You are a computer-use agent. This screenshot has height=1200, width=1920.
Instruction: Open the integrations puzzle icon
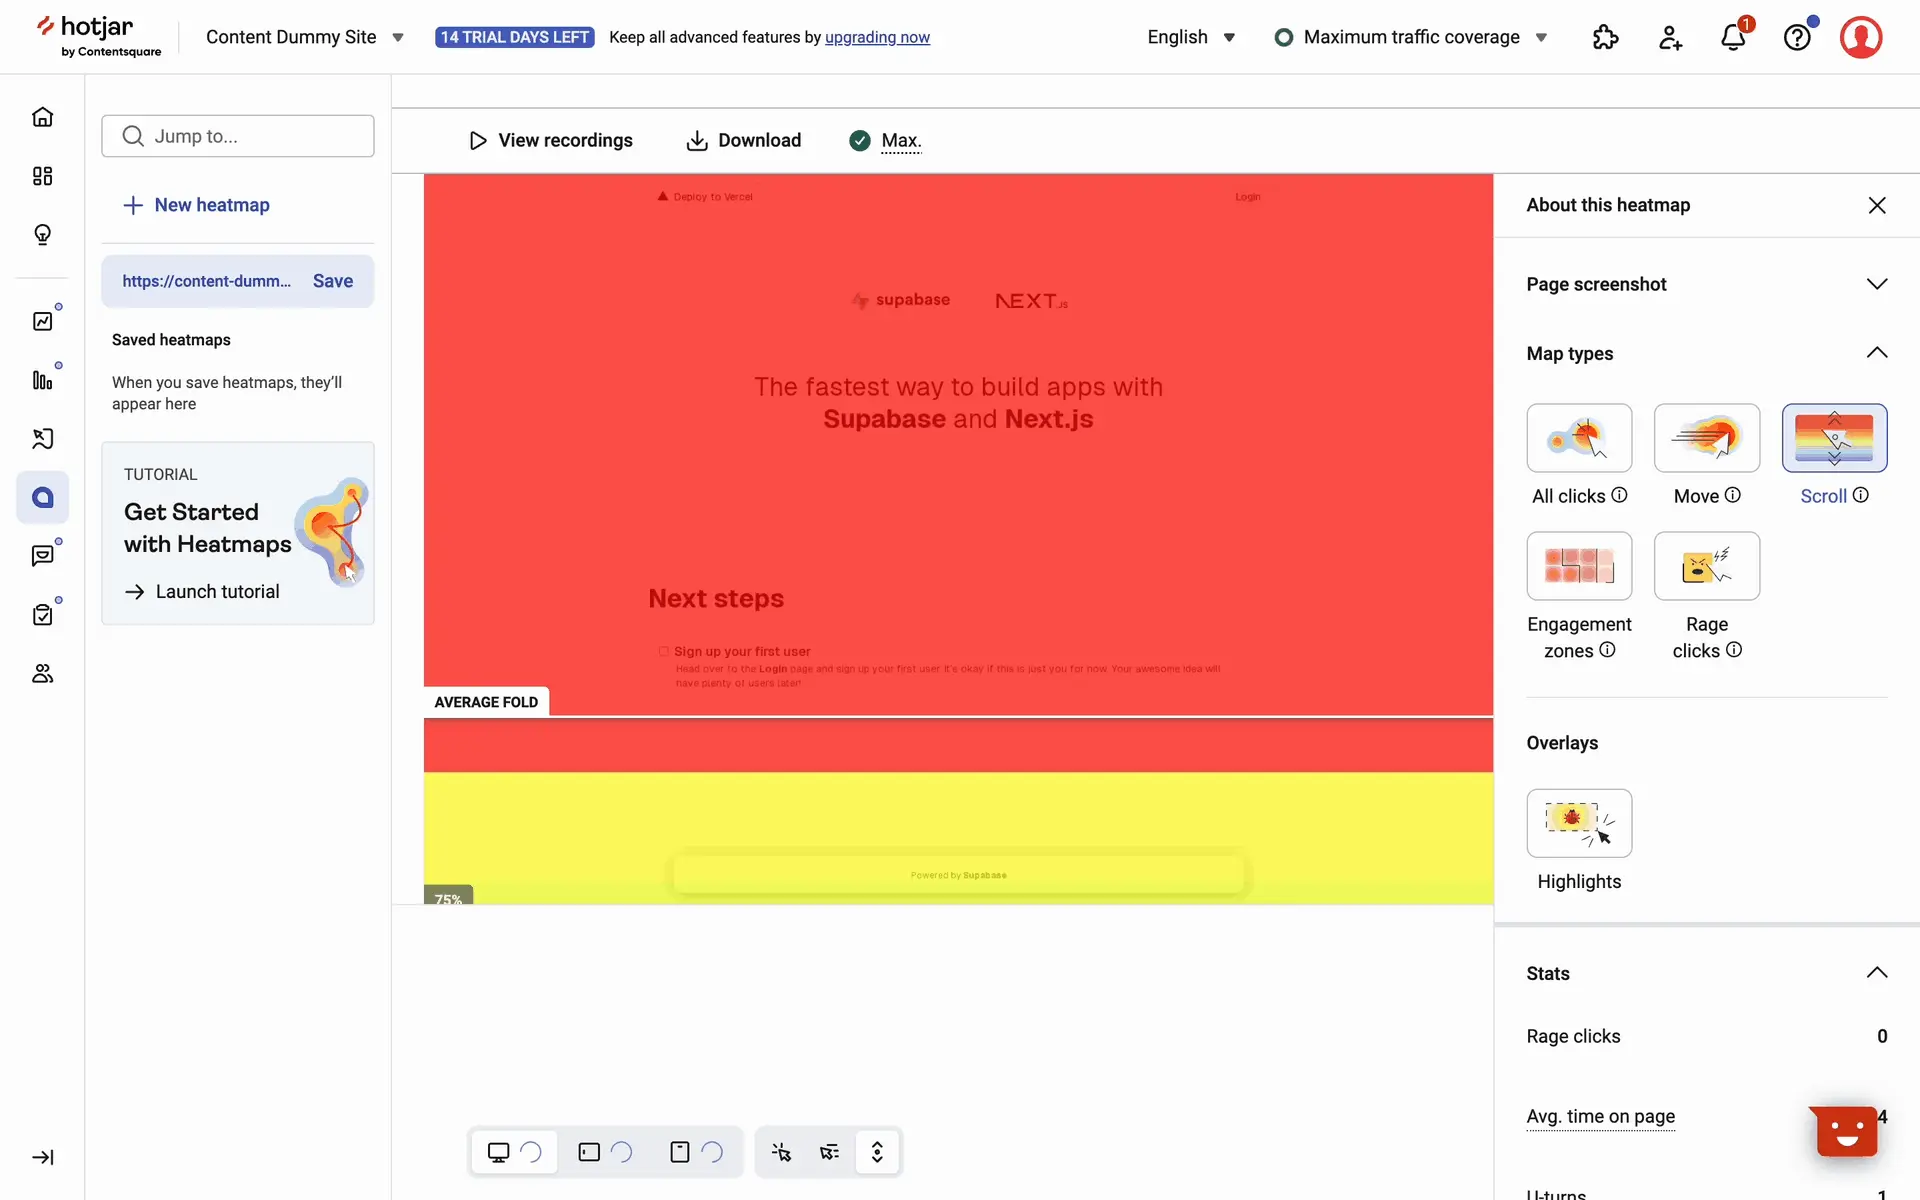tap(1605, 37)
